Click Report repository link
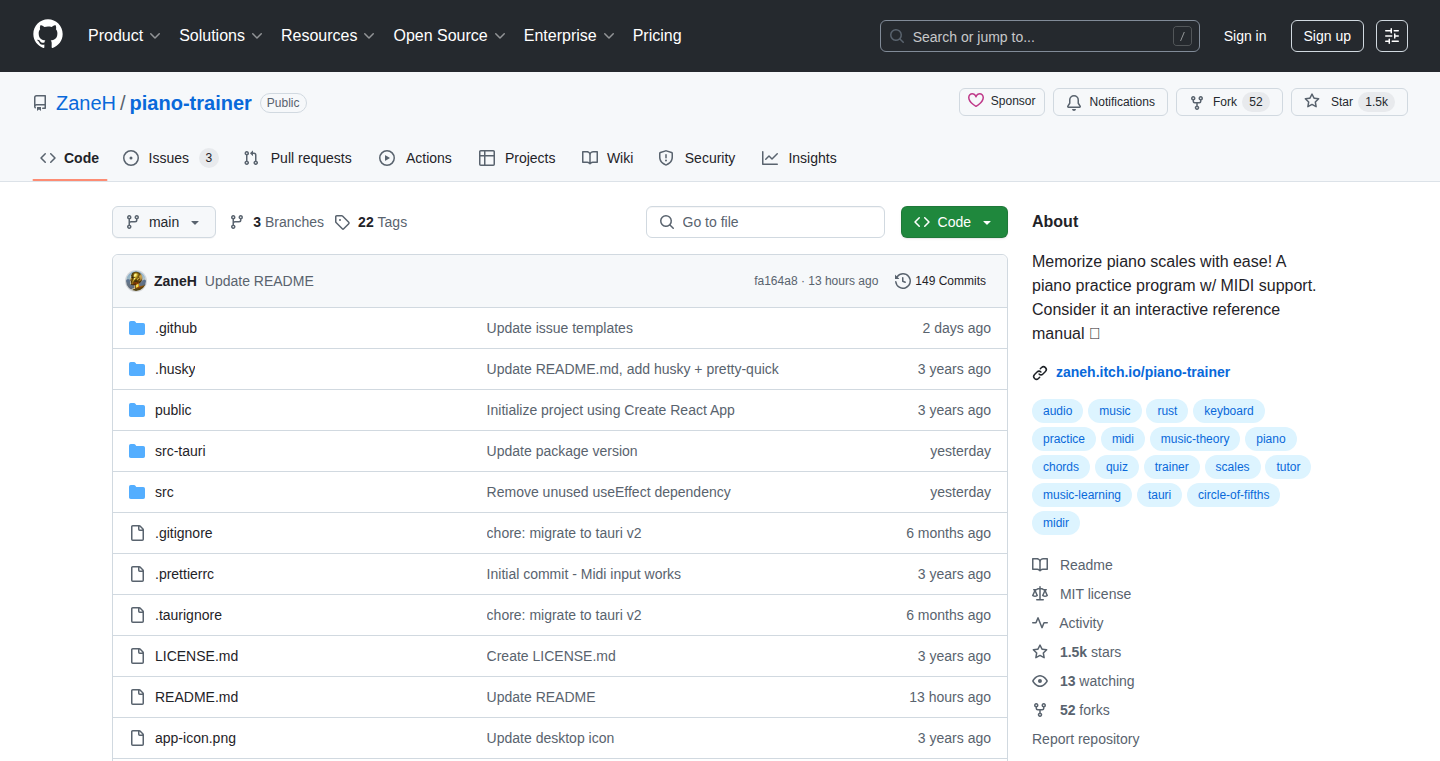The width and height of the screenshot is (1440, 761). click(1085, 739)
